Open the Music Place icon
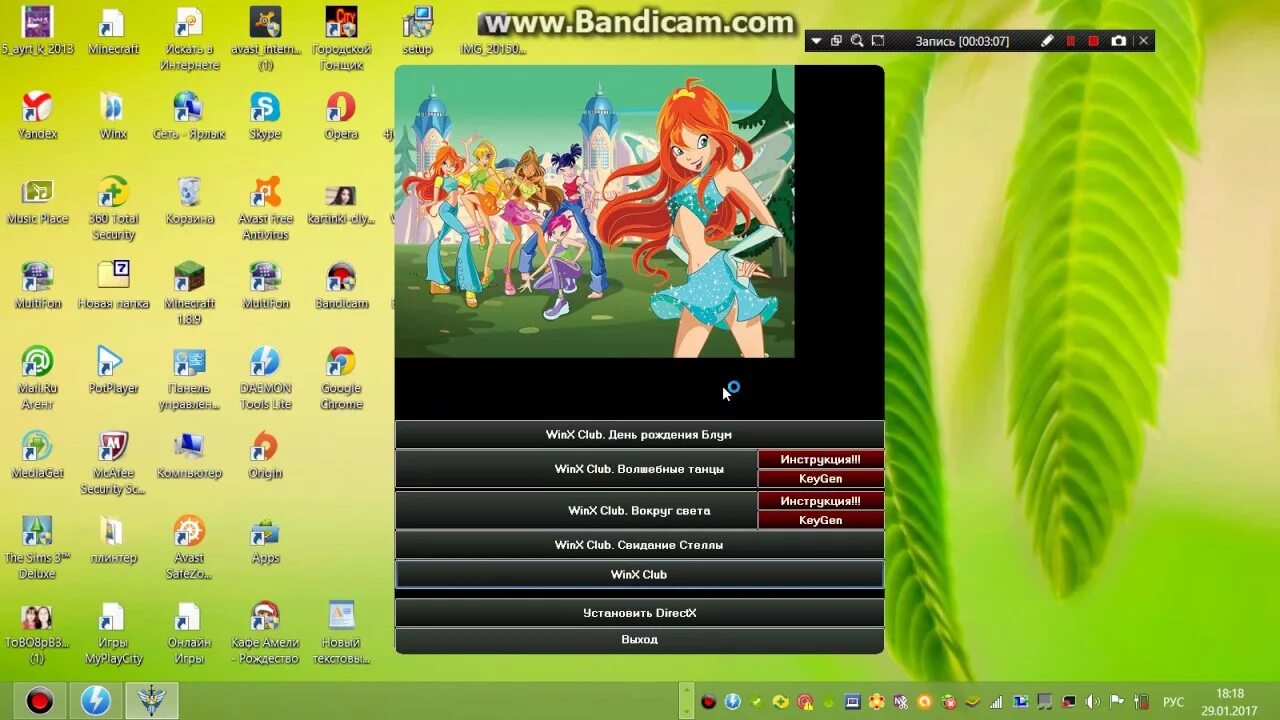This screenshot has height=720, width=1280. (x=37, y=200)
